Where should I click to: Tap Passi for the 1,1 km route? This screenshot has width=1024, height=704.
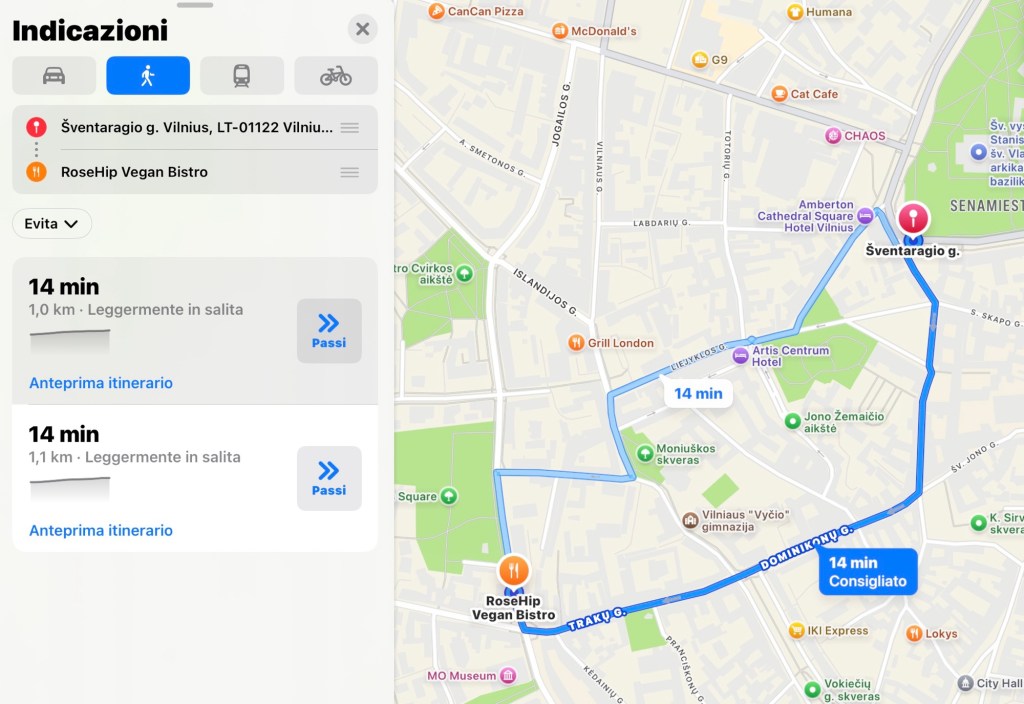[329, 479]
